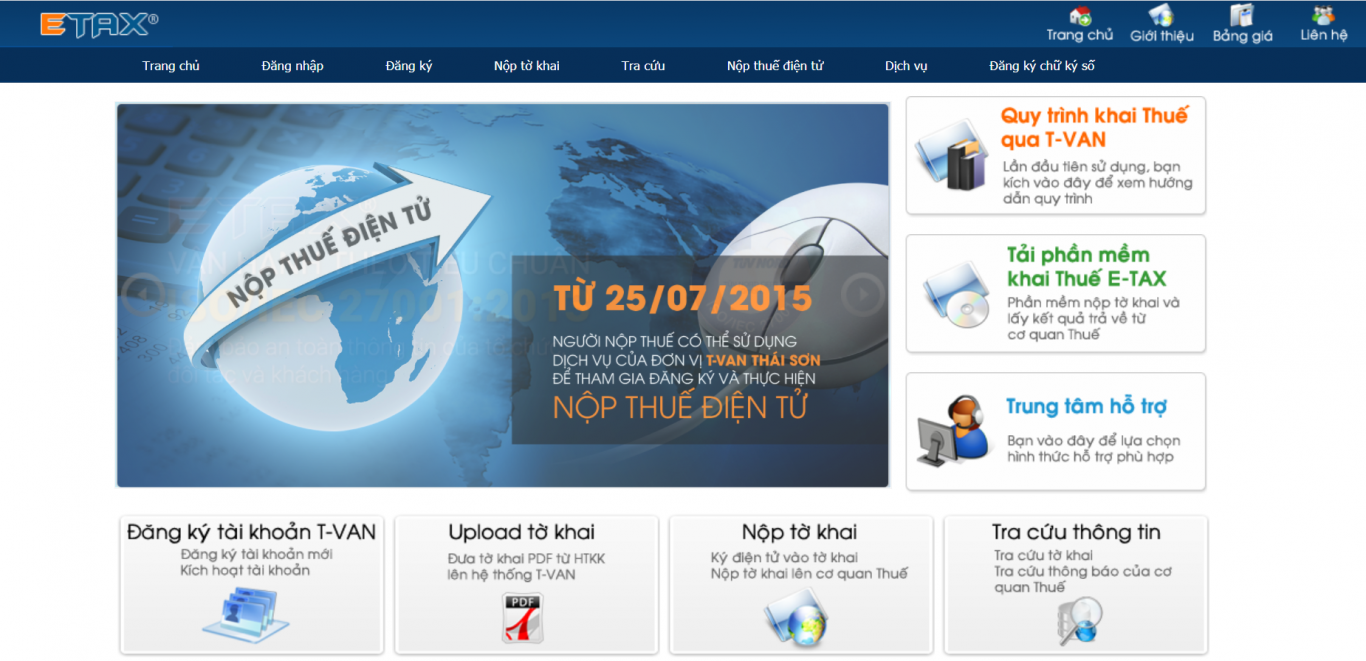Open the Upload tờ khai heading

click(521, 532)
